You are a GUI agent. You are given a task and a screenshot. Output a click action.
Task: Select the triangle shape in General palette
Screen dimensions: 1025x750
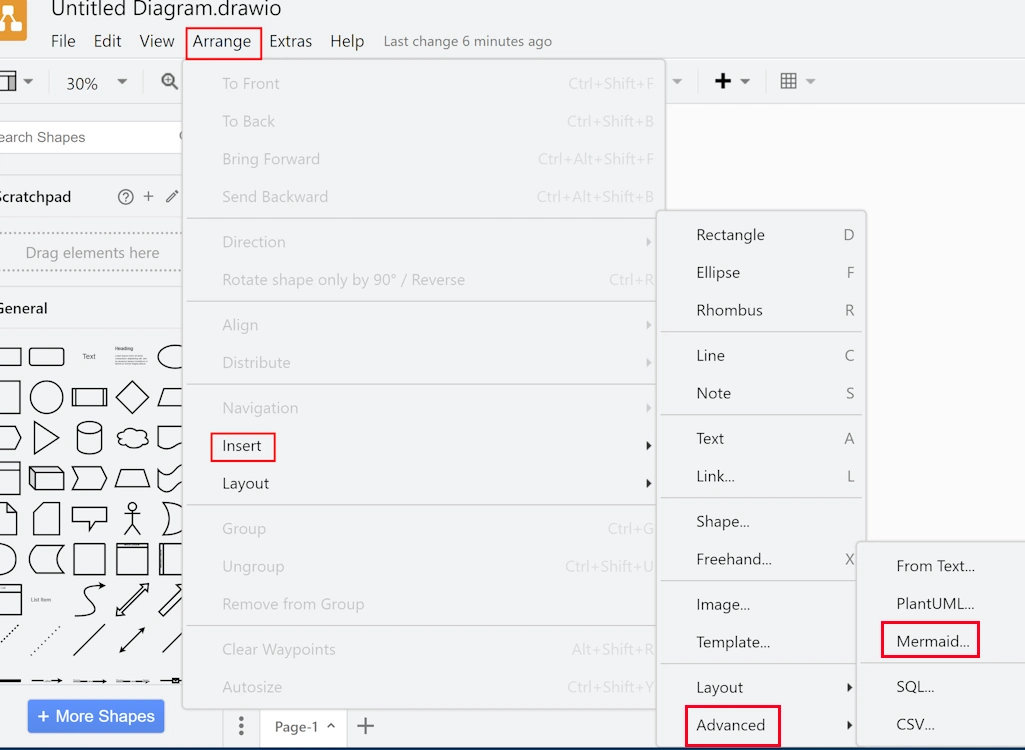pos(46,437)
